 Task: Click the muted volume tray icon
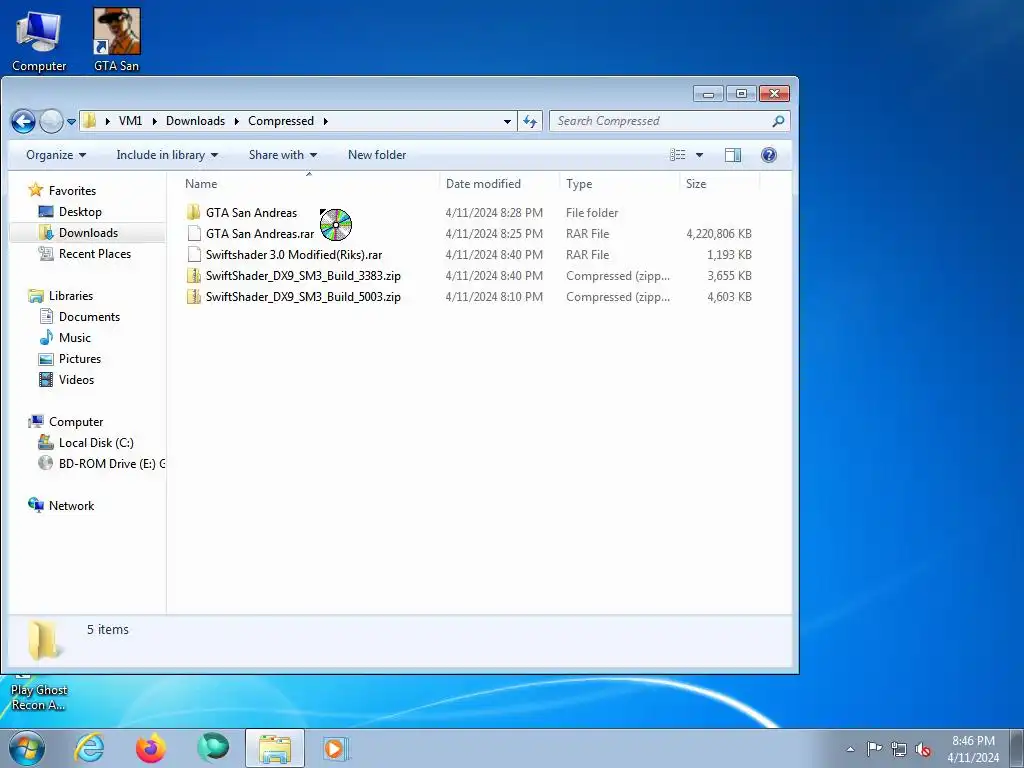923,749
